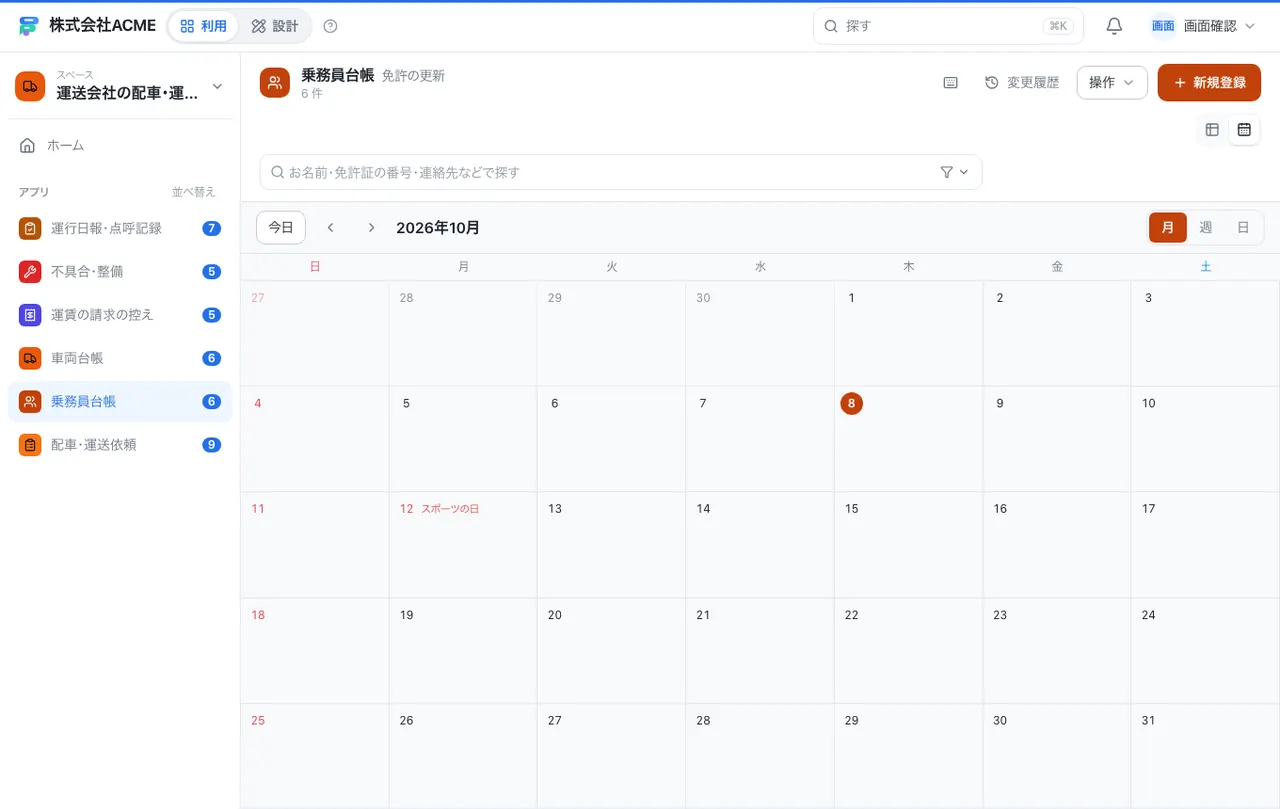Viewport: 1280px width, 809px height.
Task: Open the 操作 dropdown menu
Action: [1112, 83]
